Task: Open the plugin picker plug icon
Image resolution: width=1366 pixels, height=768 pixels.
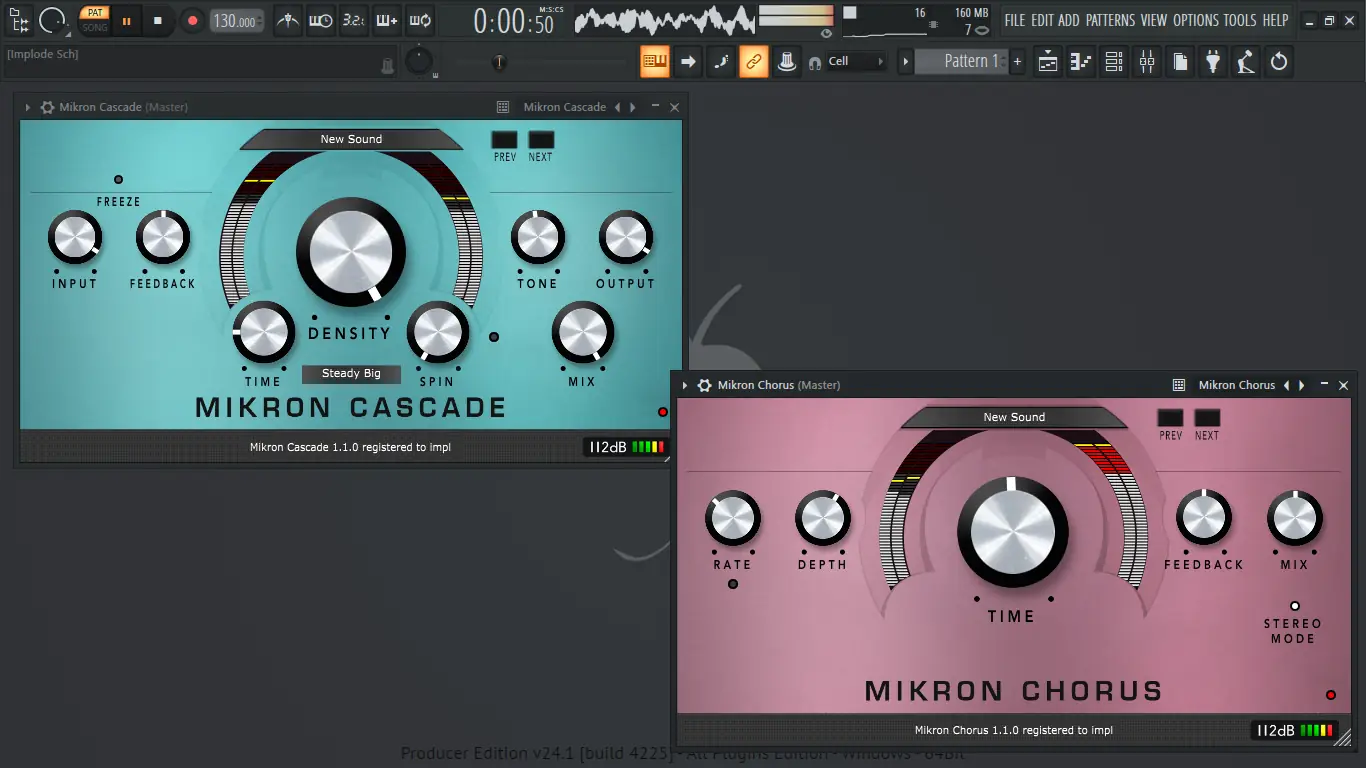Action: (1213, 61)
